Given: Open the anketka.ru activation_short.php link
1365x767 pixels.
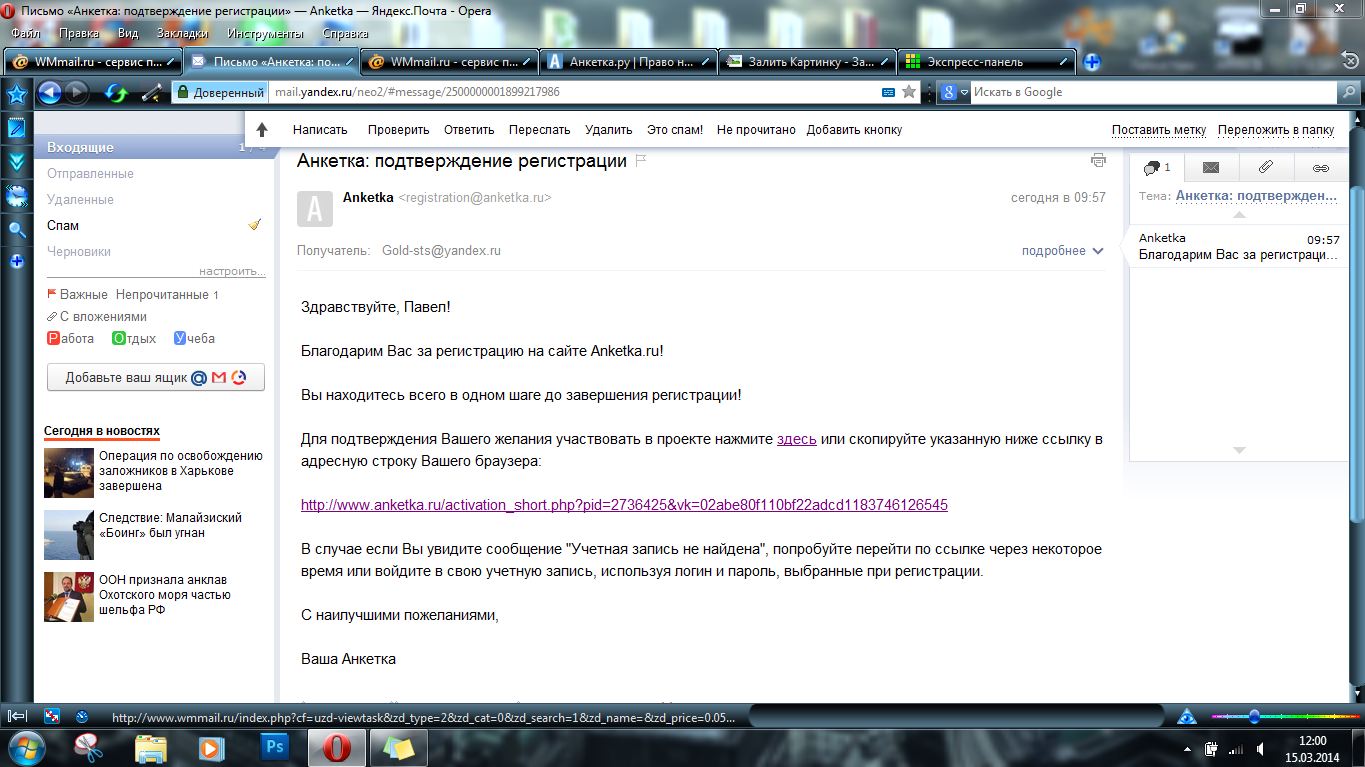Looking at the screenshot, I should coord(624,505).
